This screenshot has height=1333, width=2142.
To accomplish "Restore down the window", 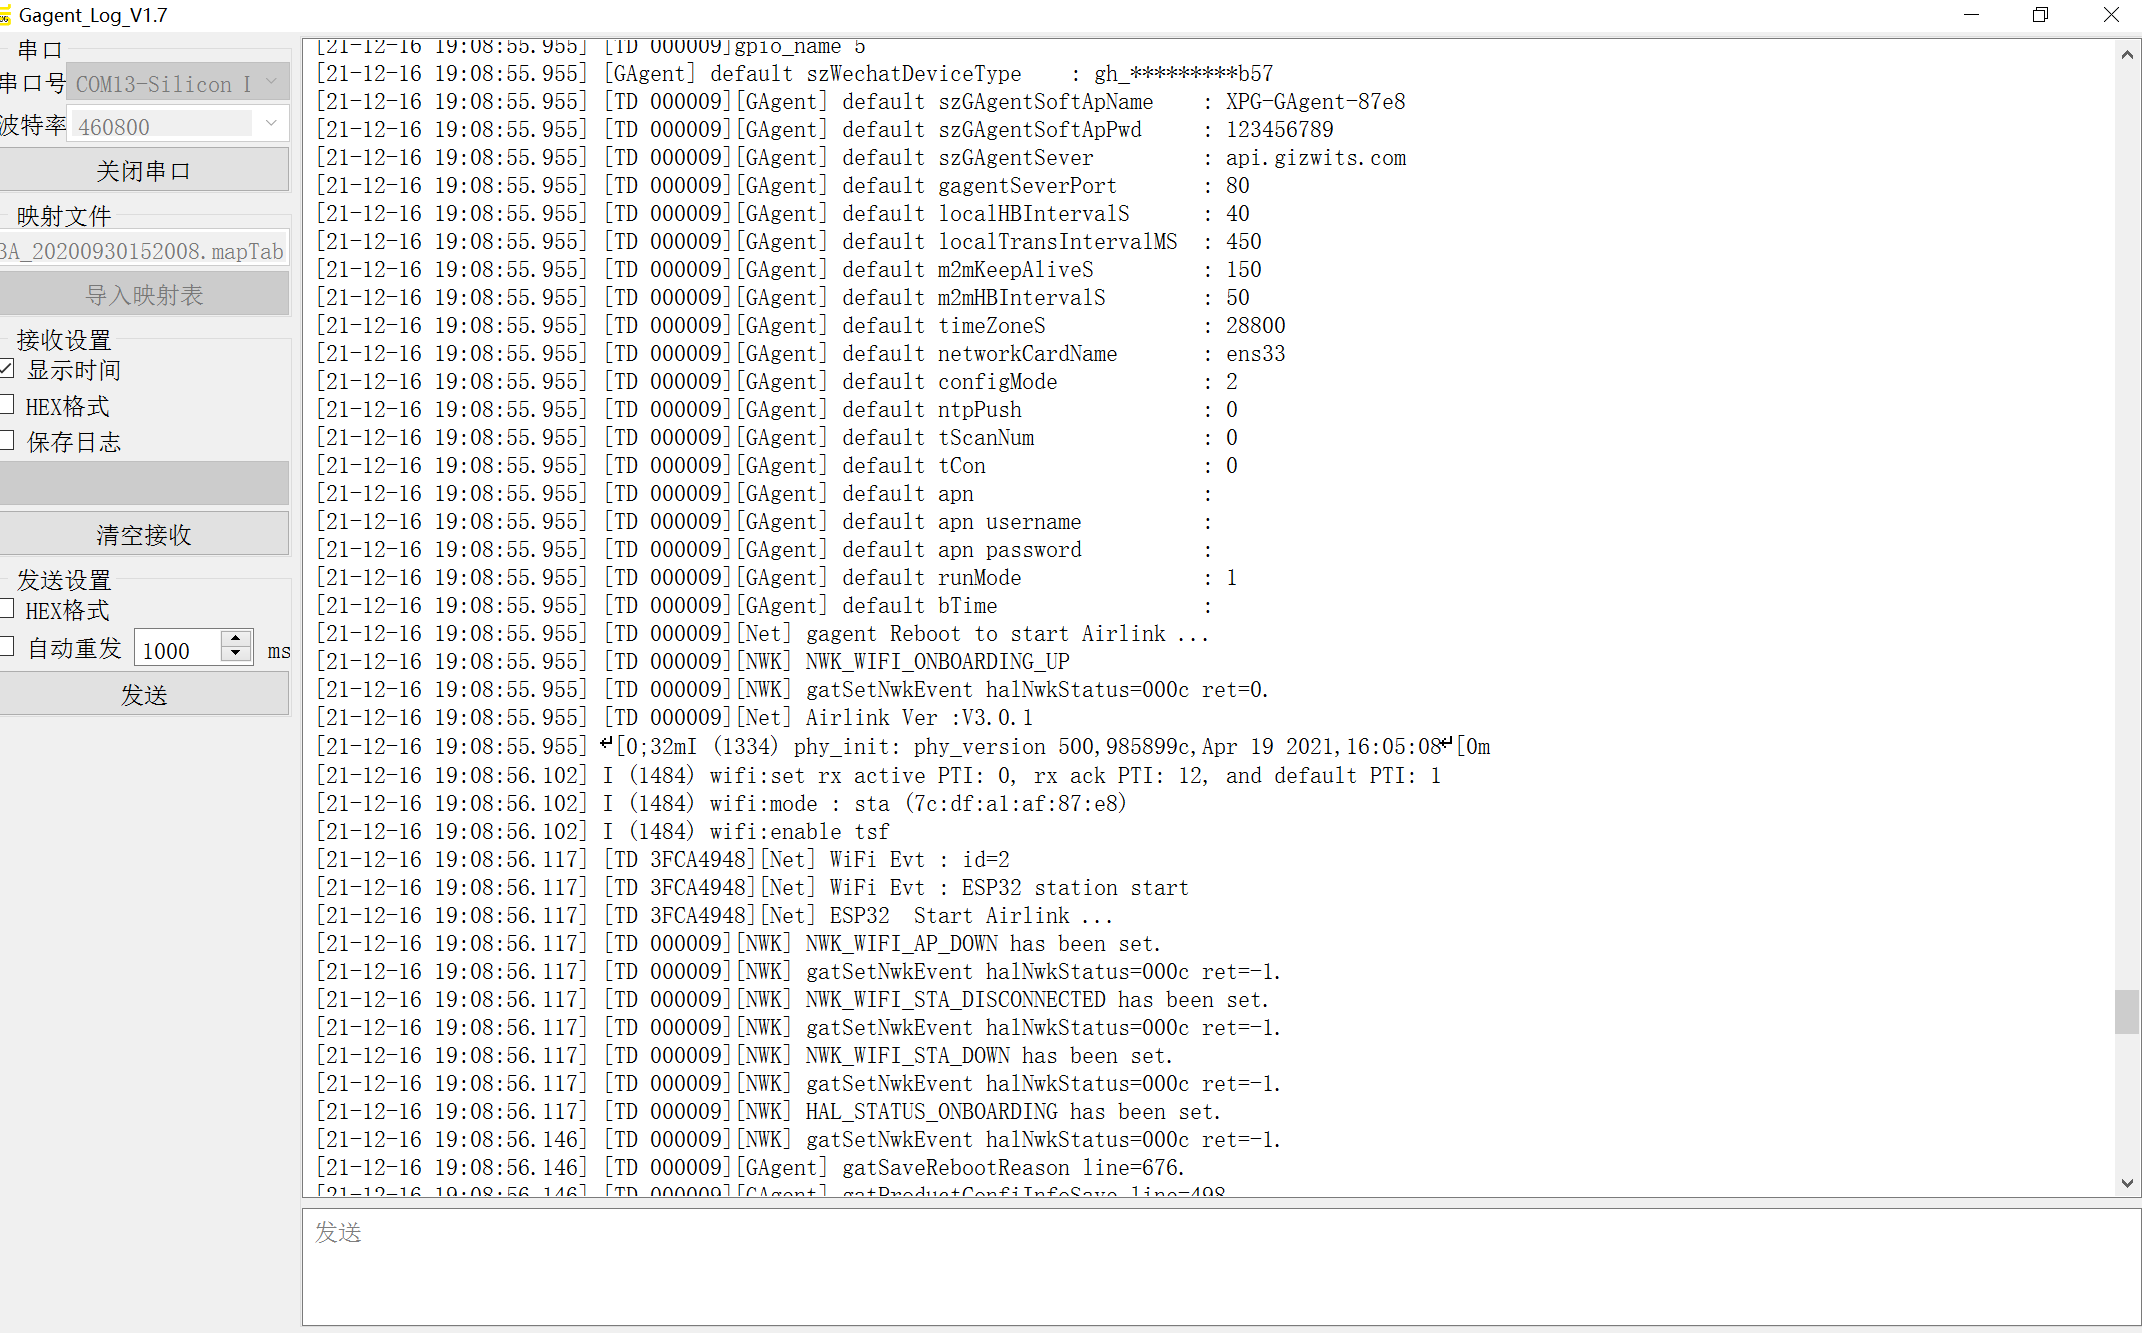I will (2040, 15).
